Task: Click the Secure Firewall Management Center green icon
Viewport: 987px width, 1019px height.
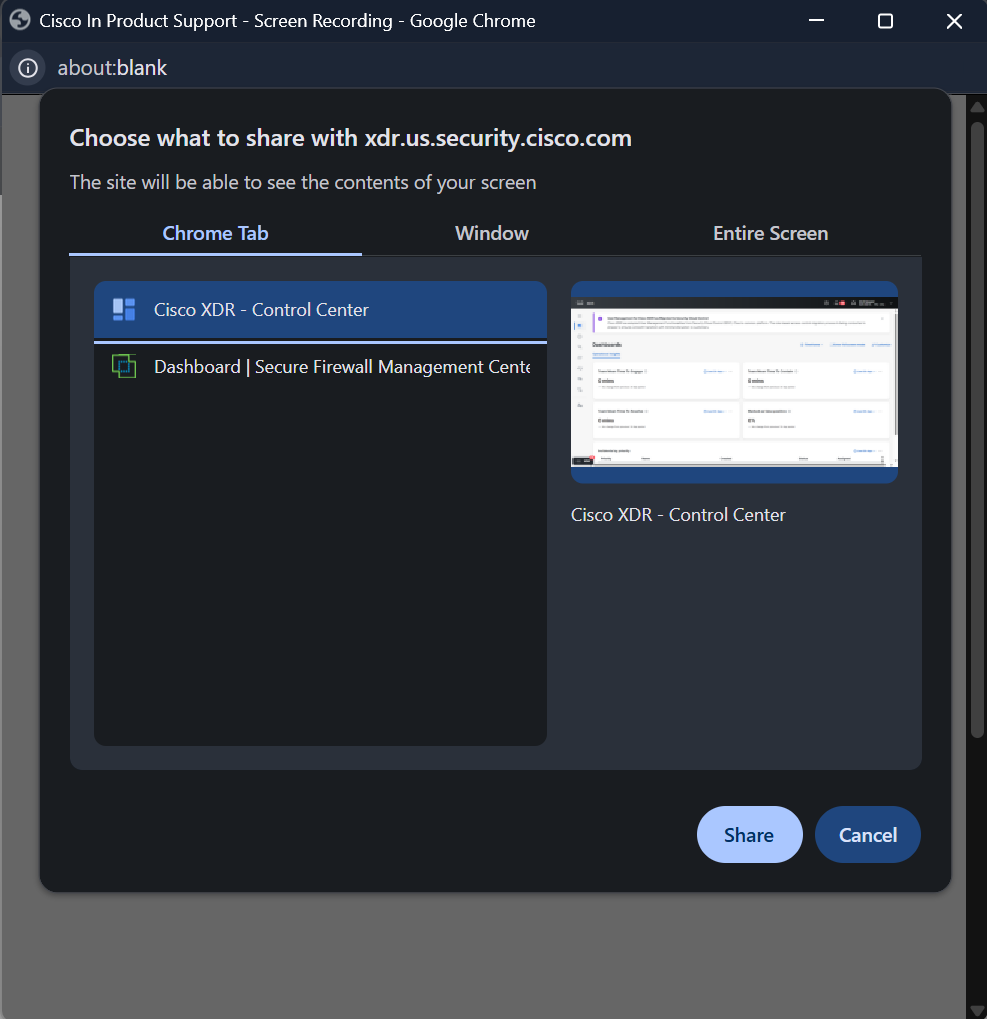Action: coord(123,367)
